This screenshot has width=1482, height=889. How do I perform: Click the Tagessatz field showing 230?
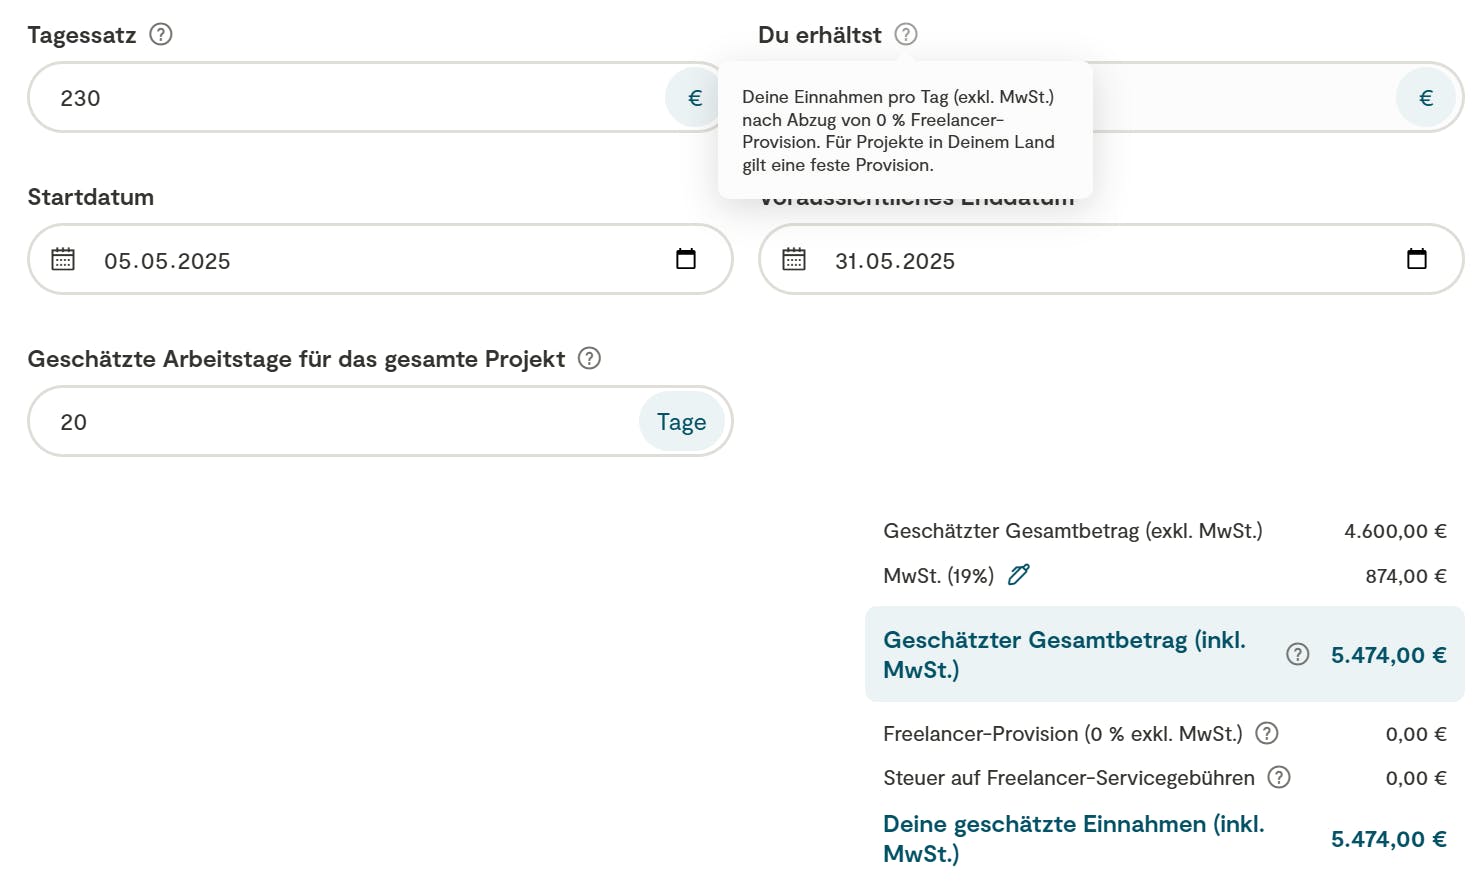click(x=380, y=97)
